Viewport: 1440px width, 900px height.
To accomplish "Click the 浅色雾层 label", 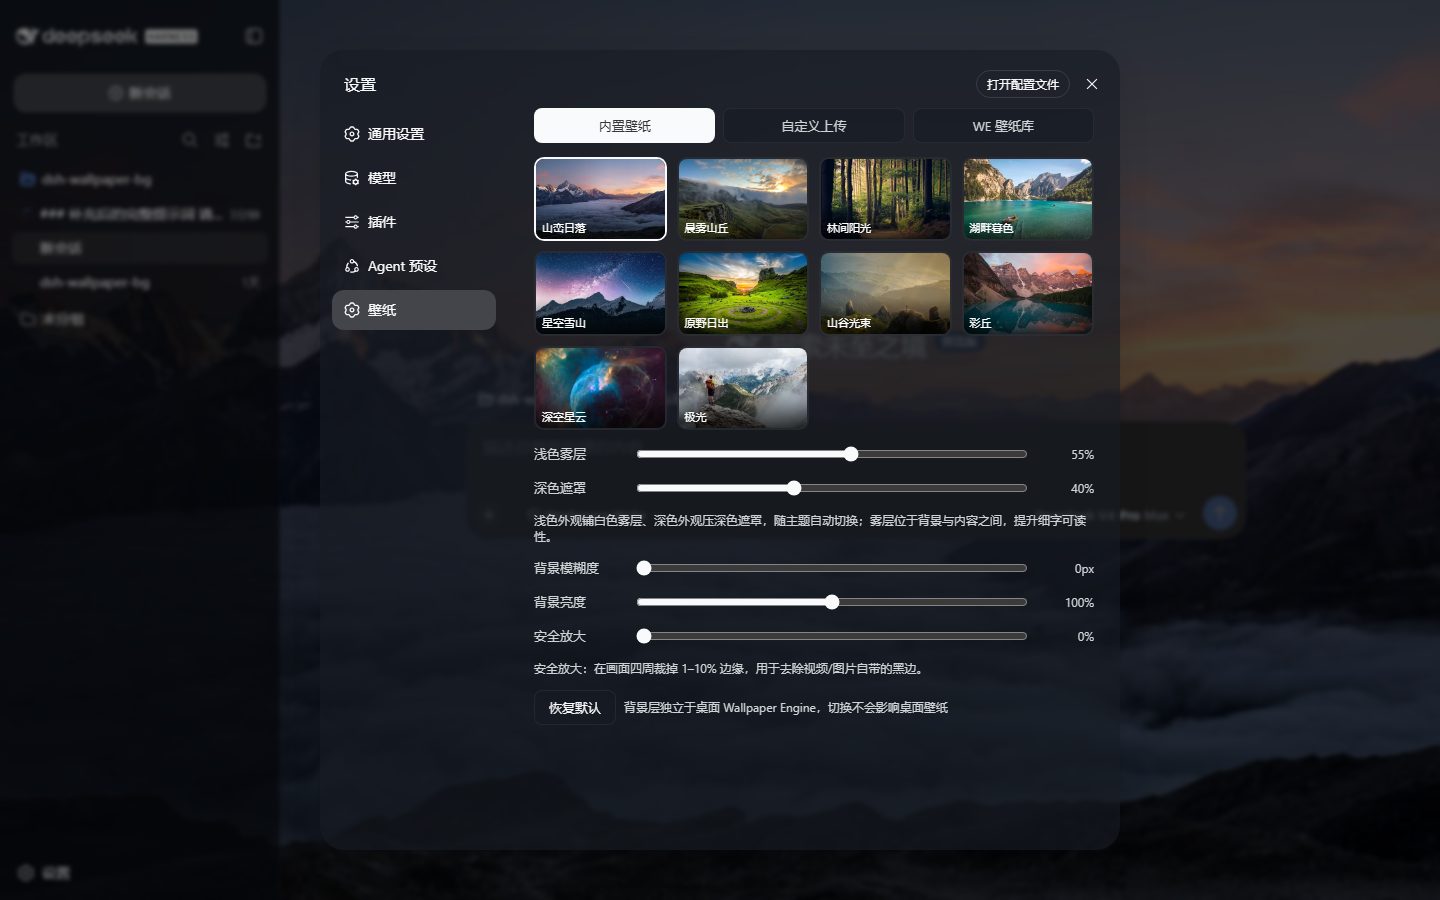I will [x=560, y=454].
